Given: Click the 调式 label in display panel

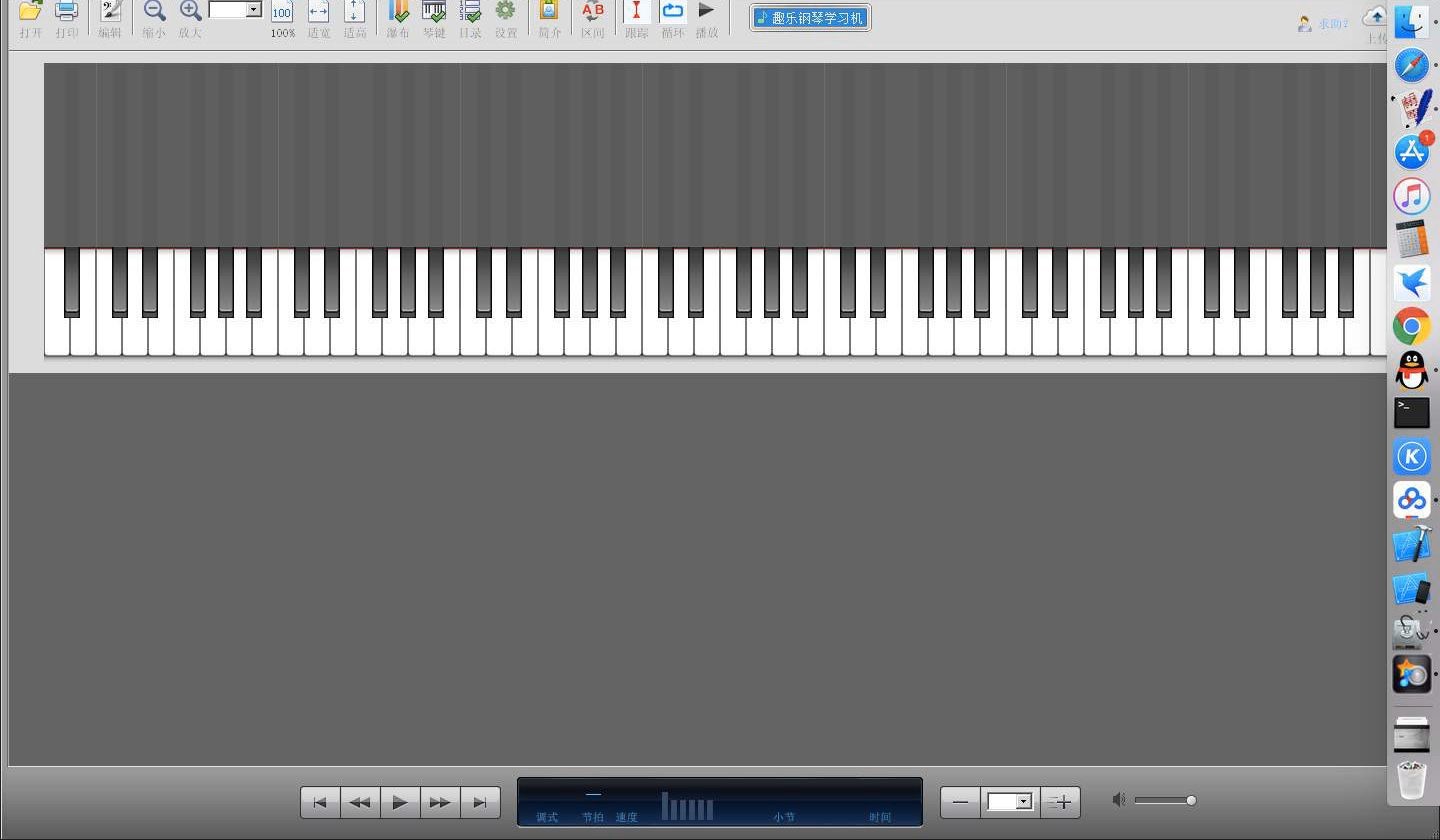Looking at the screenshot, I should [547, 817].
